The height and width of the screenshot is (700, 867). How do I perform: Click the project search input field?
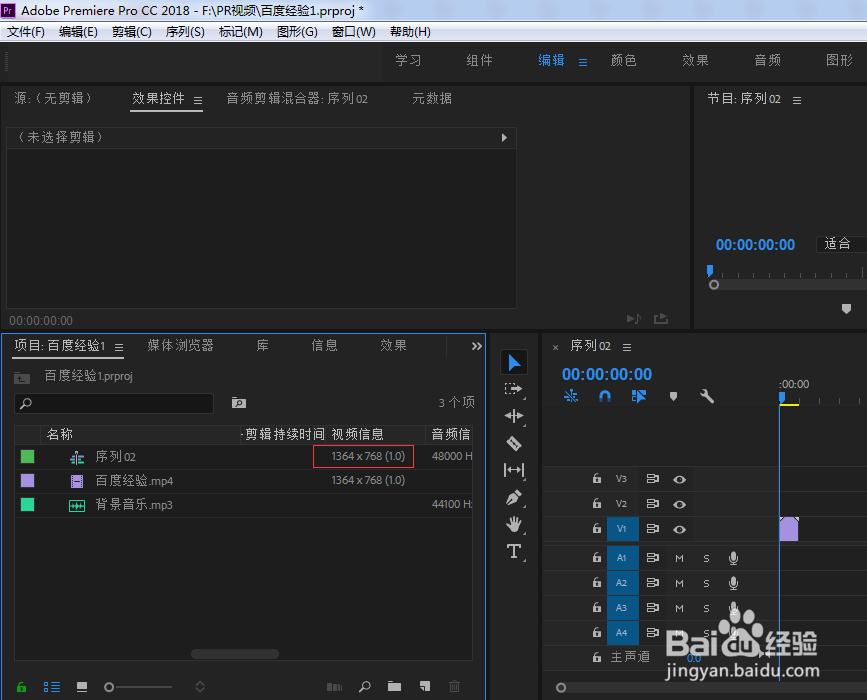click(x=114, y=403)
